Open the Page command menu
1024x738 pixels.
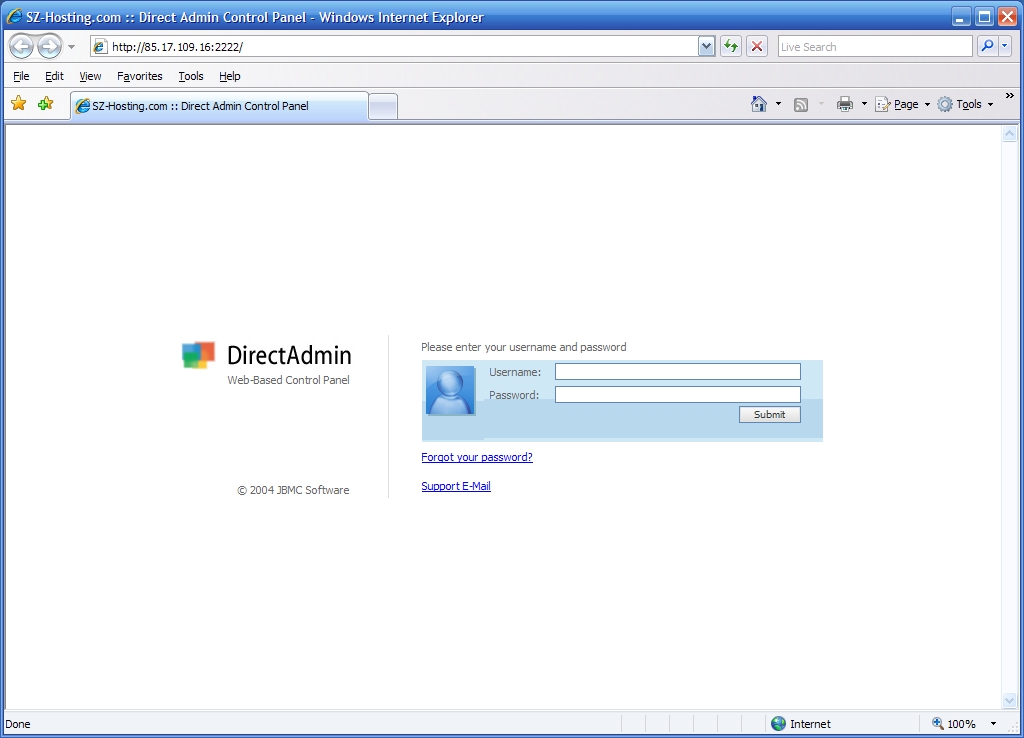[903, 104]
